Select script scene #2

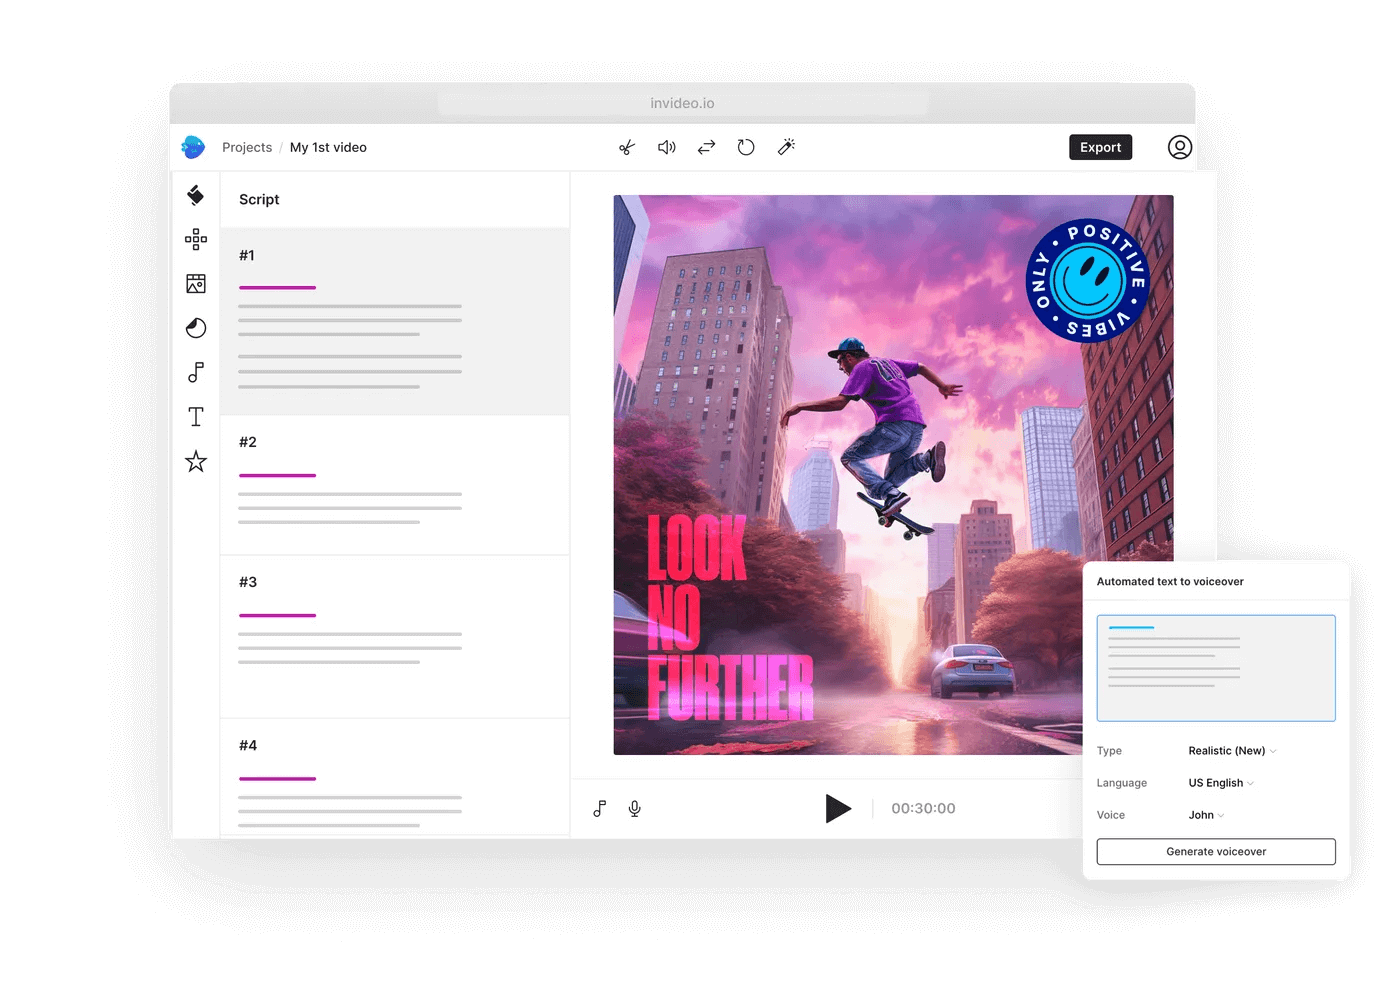coord(395,485)
